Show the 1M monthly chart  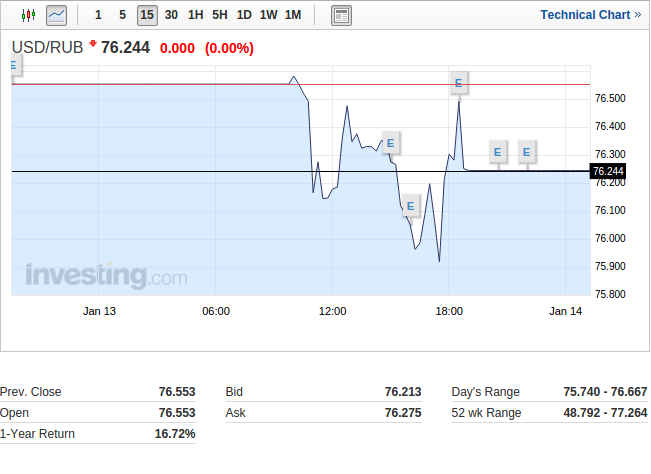pos(293,15)
